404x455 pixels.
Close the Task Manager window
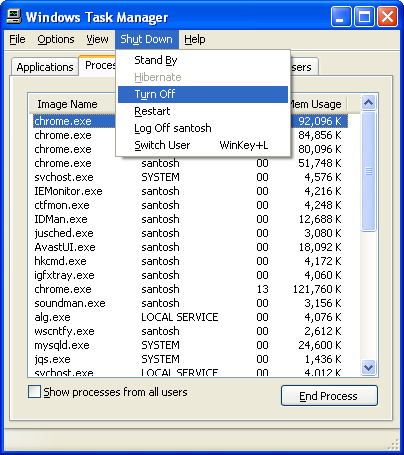point(387,17)
